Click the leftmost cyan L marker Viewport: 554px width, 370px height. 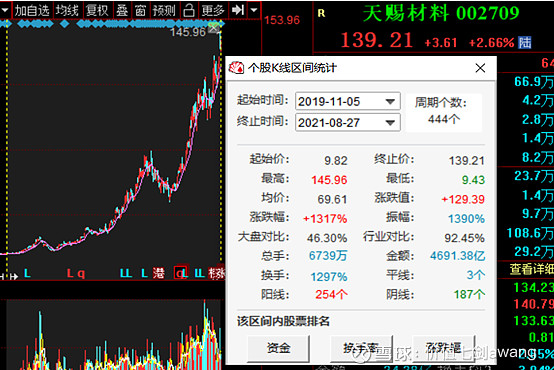[x=27, y=273]
